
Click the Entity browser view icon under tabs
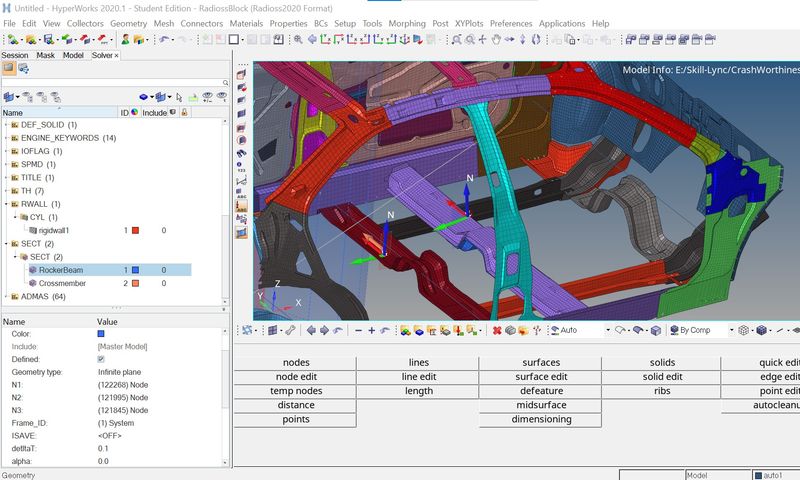pyautogui.click(x=9, y=68)
